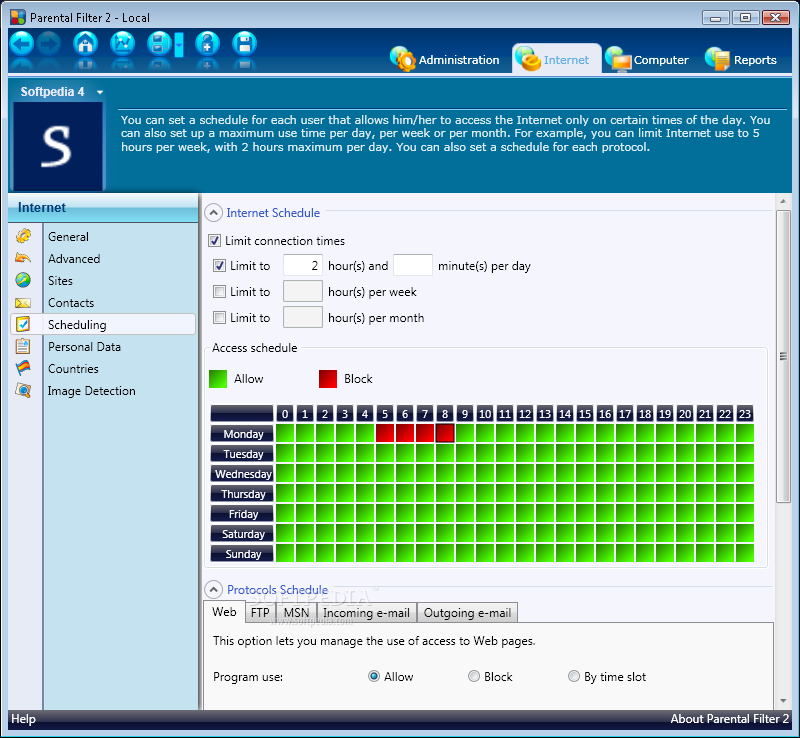
Task: Open the Advanced settings page
Action: 74,259
